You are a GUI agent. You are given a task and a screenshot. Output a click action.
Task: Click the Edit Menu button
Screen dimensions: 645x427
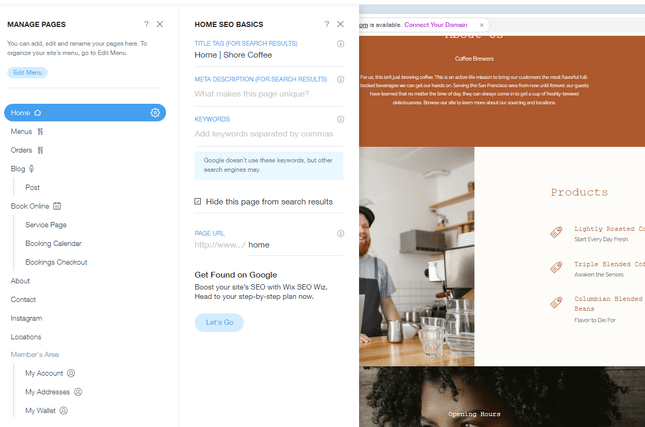(x=28, y=73)
